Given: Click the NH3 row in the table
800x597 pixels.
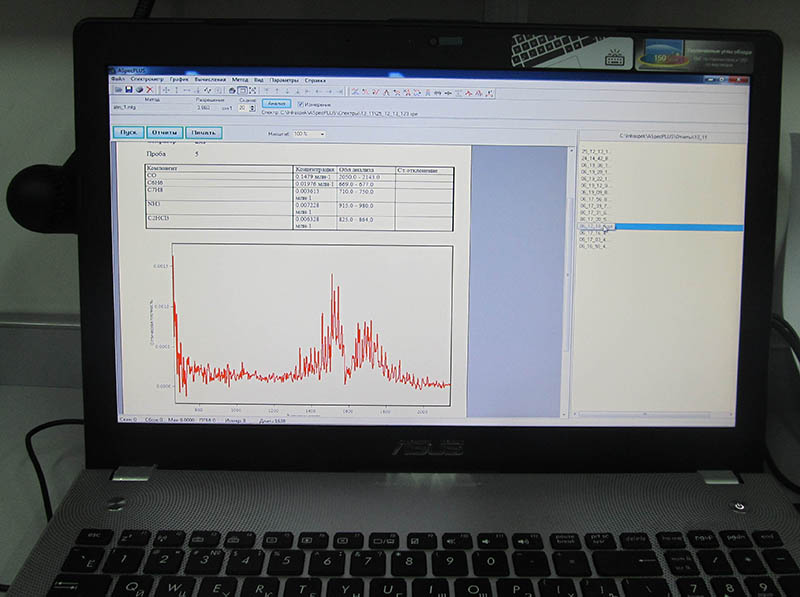Looking at the screenshot, I should [299, 208].
